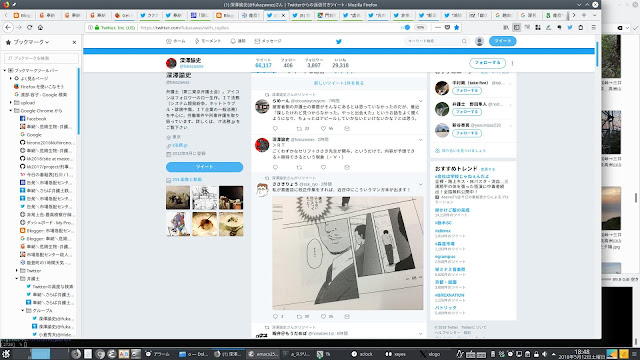This screenshot has height=360, width=640.
Task: Click the volume icon in system tray
Action: (x=544, y=354)
